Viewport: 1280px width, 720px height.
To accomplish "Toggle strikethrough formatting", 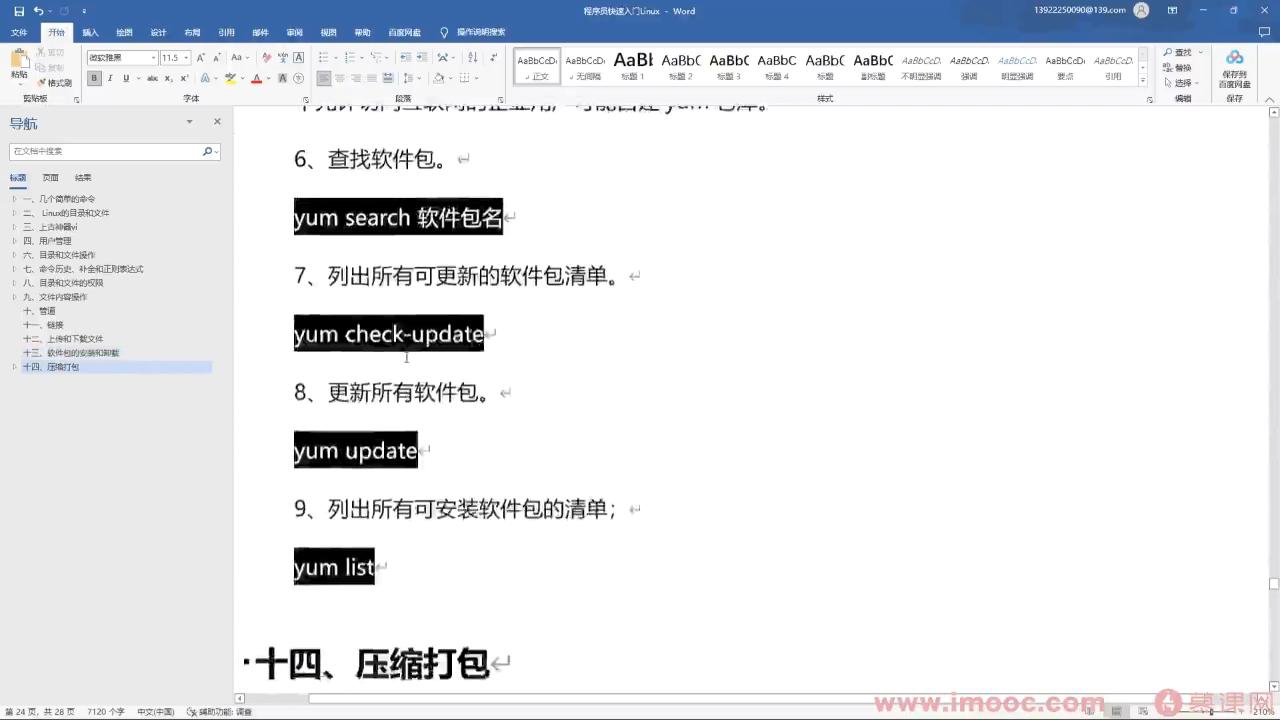I will tap(152, 78).
